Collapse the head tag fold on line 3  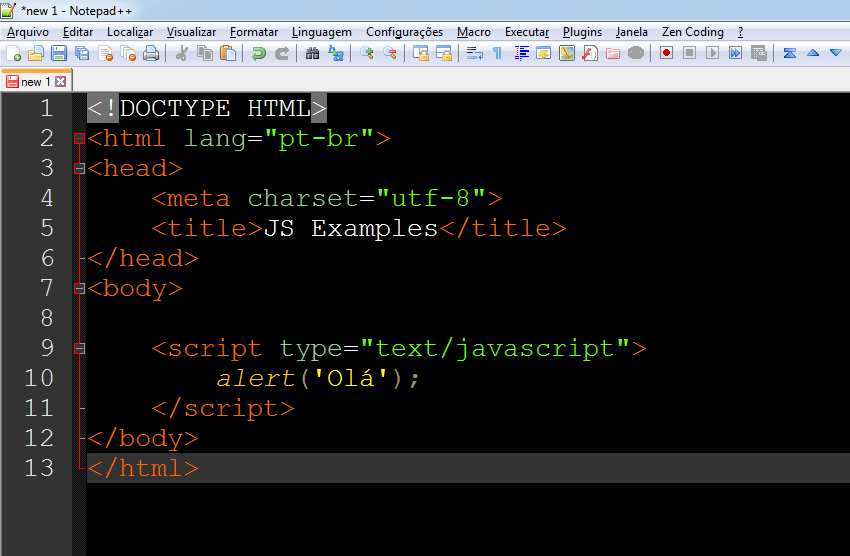pos(80,169)
